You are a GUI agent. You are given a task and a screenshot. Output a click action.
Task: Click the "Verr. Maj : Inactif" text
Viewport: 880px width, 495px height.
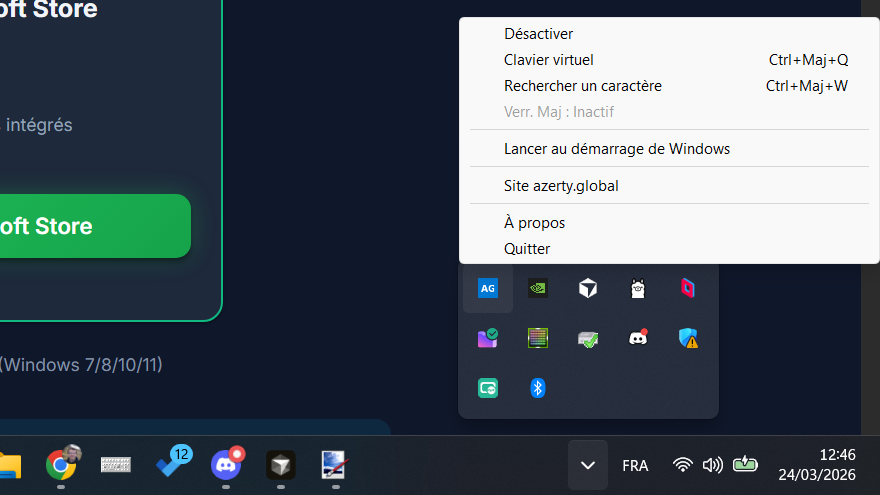click(x=558, y=112)
